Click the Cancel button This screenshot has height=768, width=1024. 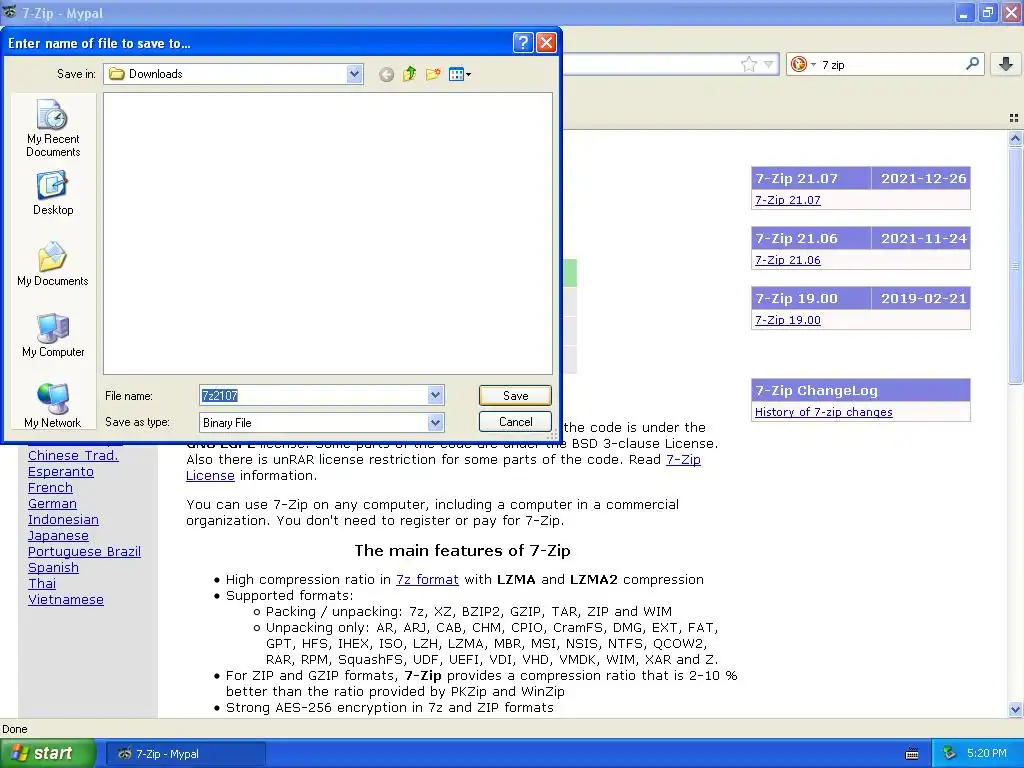pos(515,422)
